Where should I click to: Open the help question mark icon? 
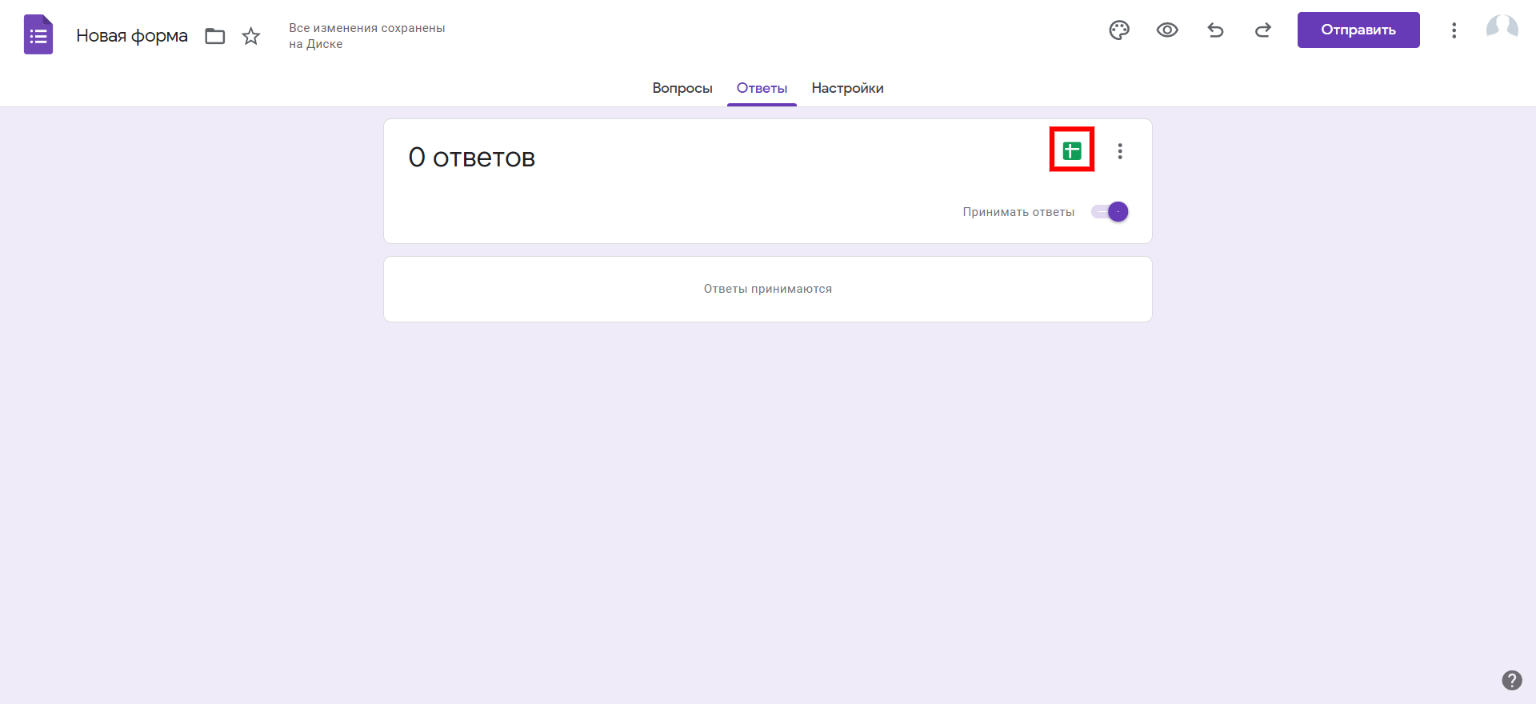tap(1512, 680)
